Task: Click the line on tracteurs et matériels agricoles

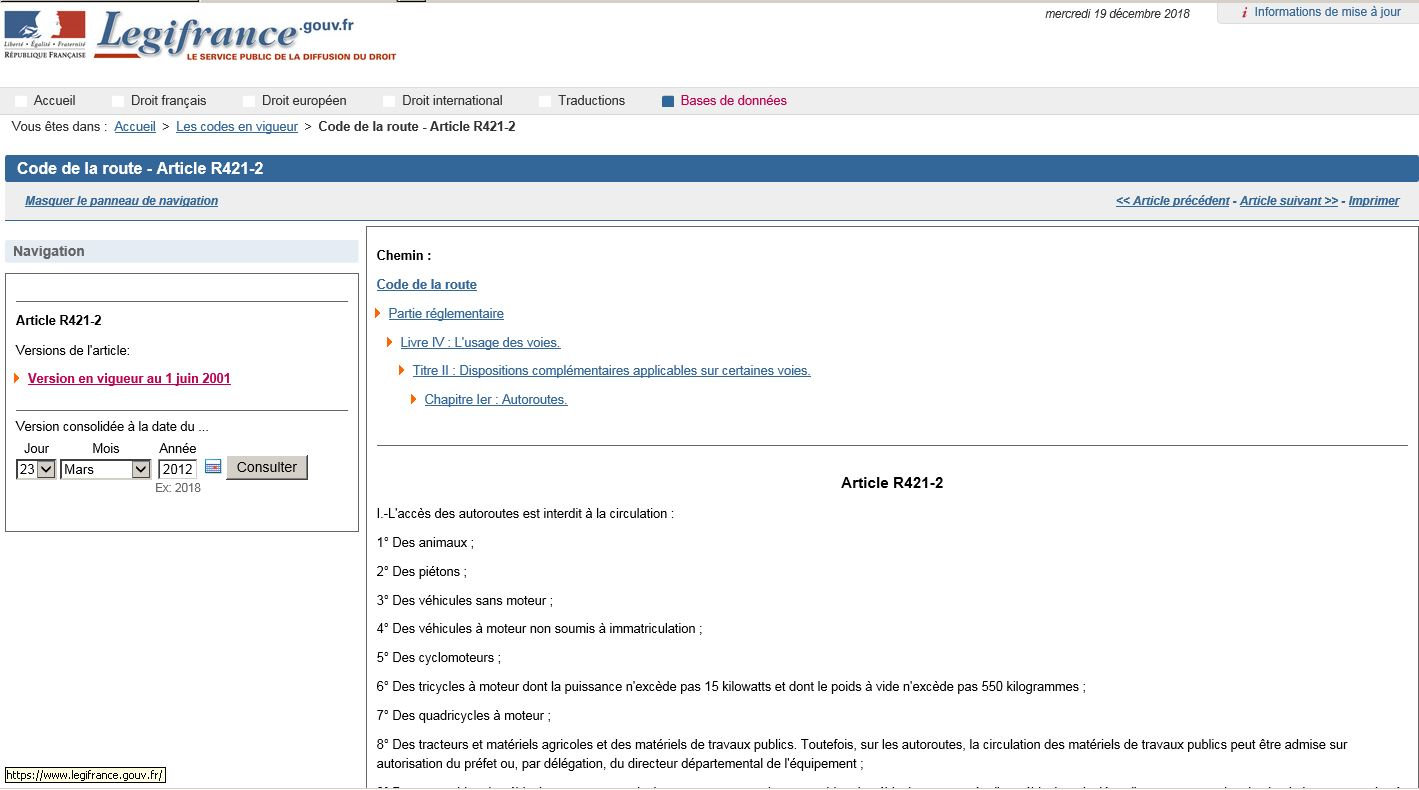Action: point(863,754)
